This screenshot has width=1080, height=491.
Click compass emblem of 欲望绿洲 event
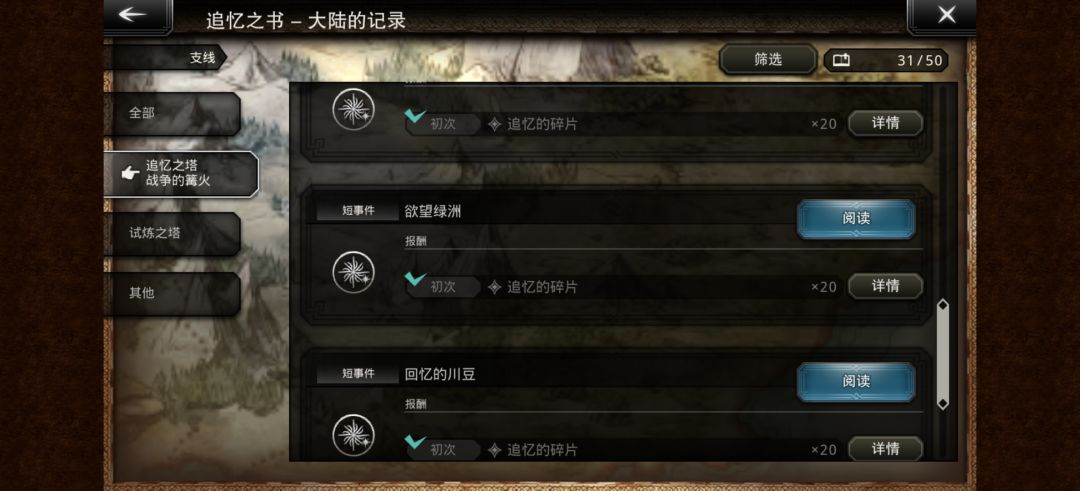[x=353, y=271]
